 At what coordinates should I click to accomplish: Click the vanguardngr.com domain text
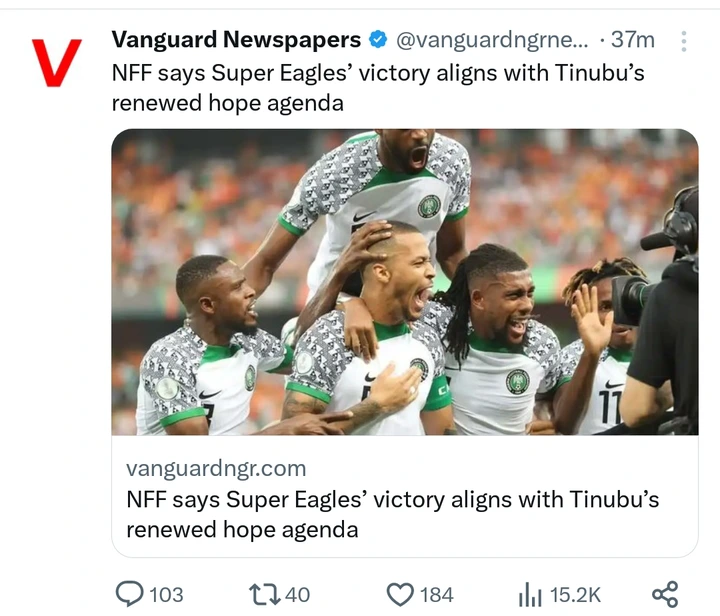coord(216,468)
